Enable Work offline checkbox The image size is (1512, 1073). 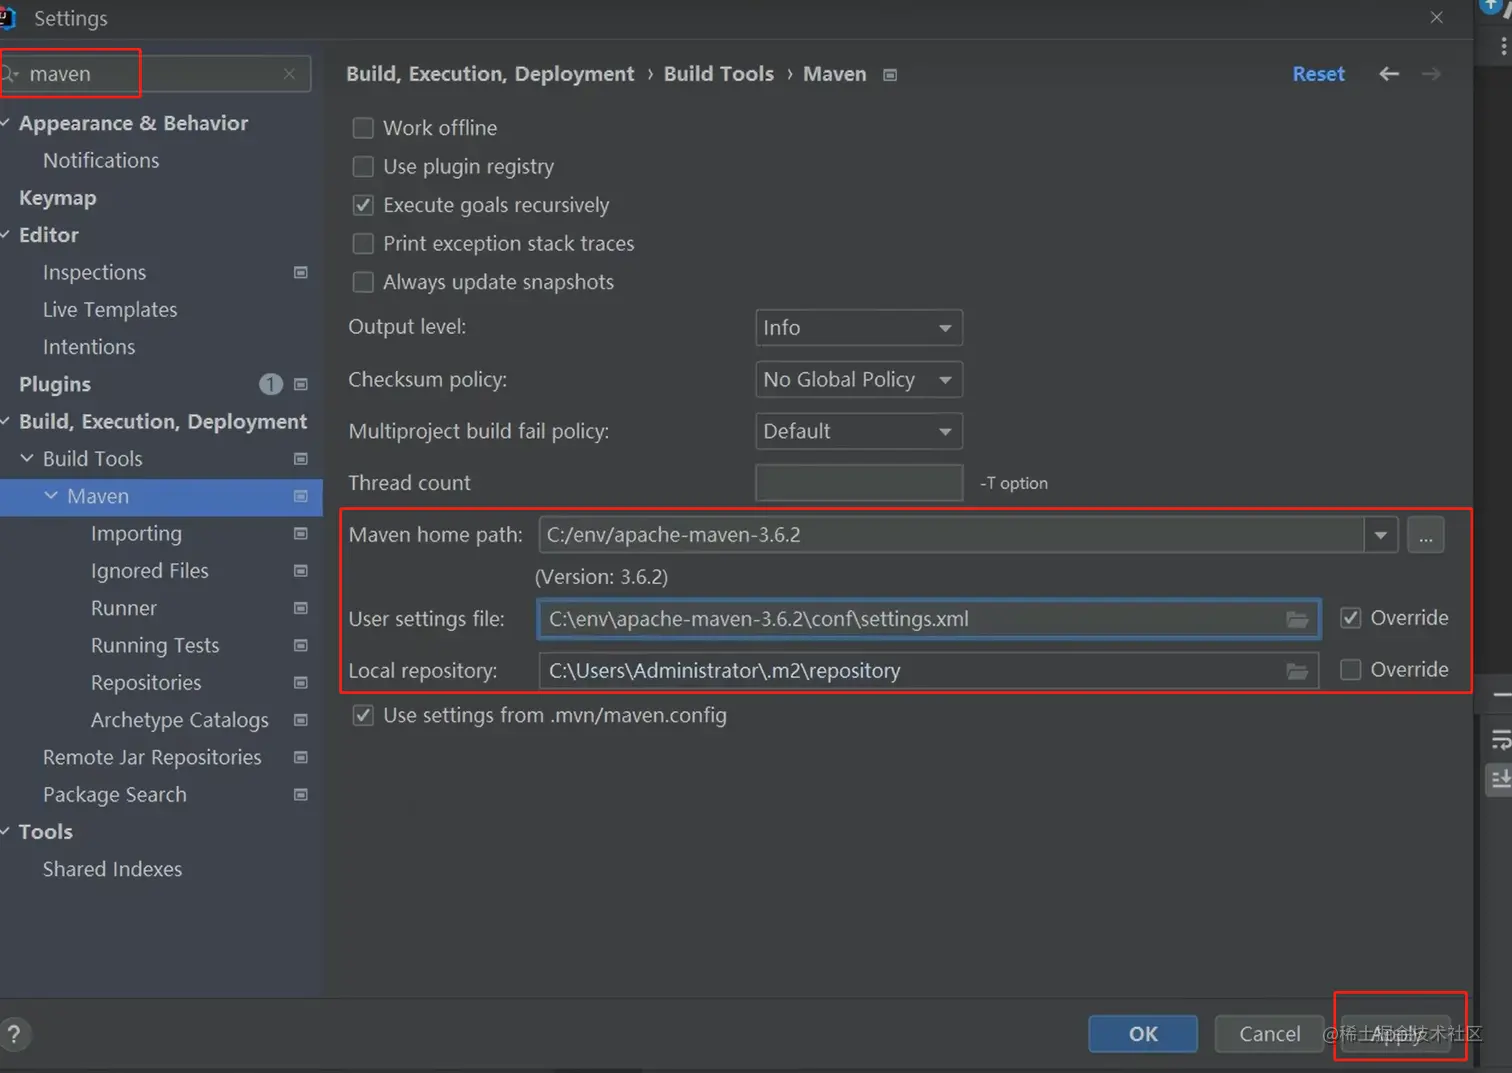coord(363,128)
